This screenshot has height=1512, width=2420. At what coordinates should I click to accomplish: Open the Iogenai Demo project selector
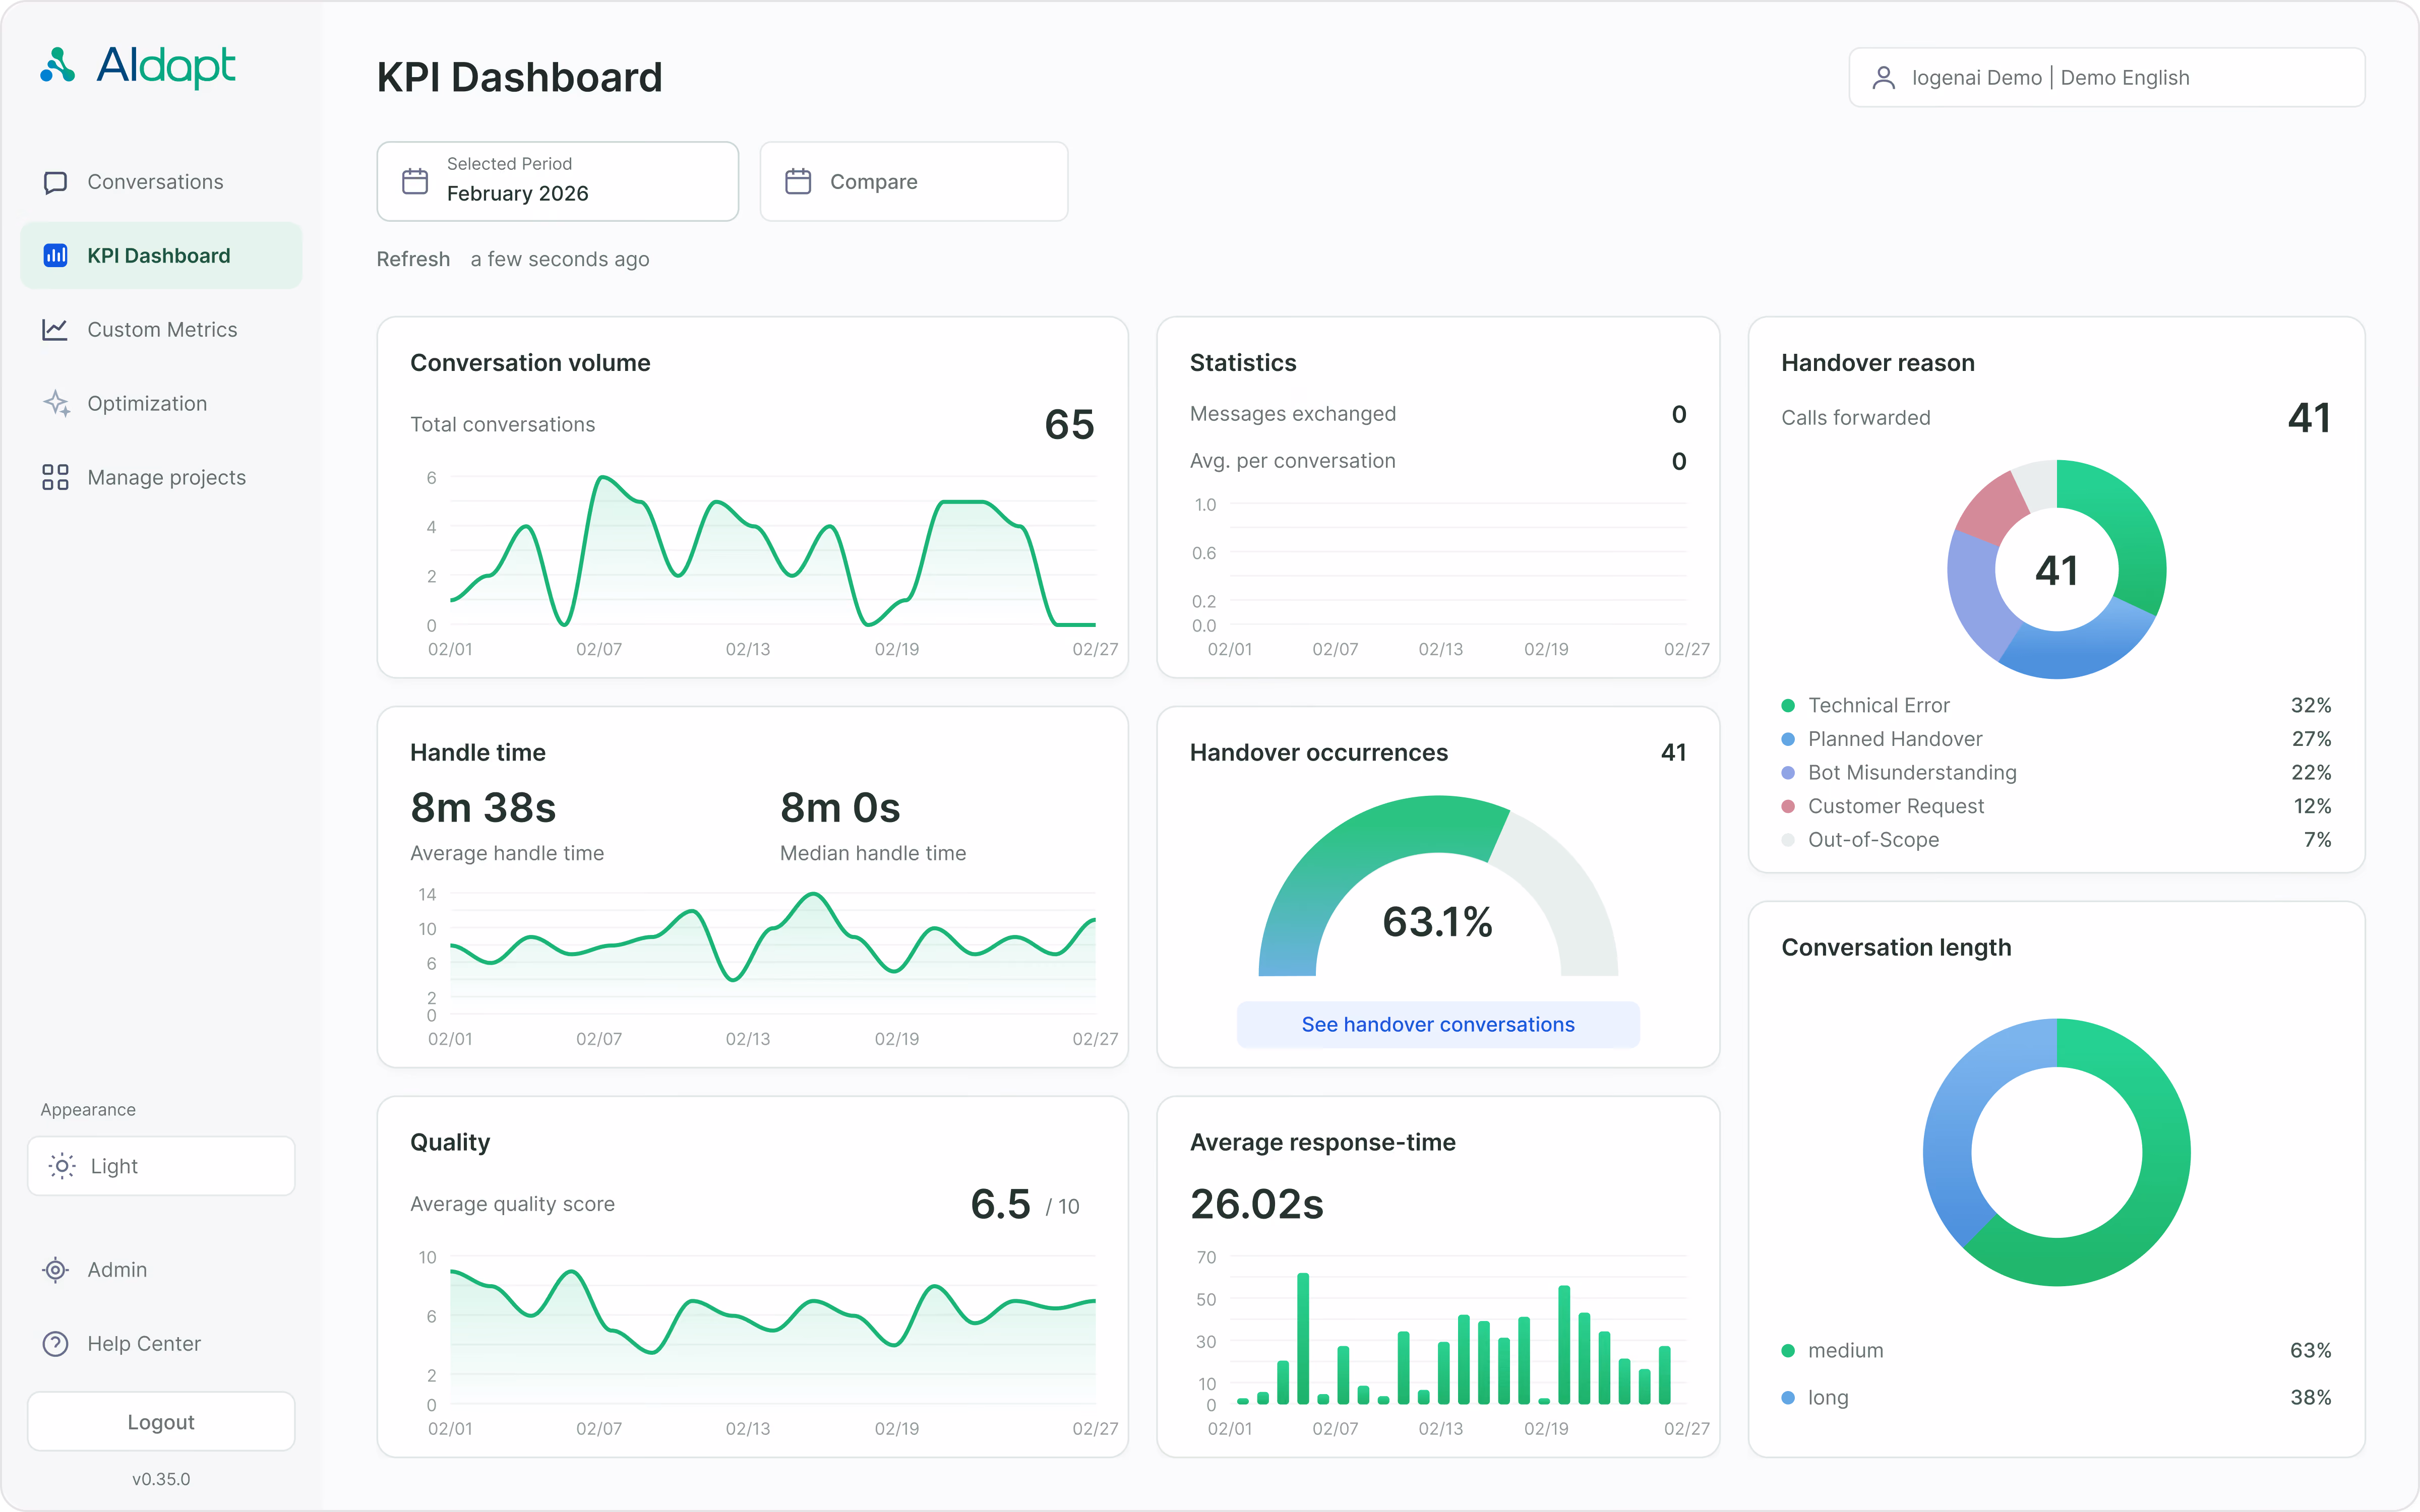[2107, 77]
